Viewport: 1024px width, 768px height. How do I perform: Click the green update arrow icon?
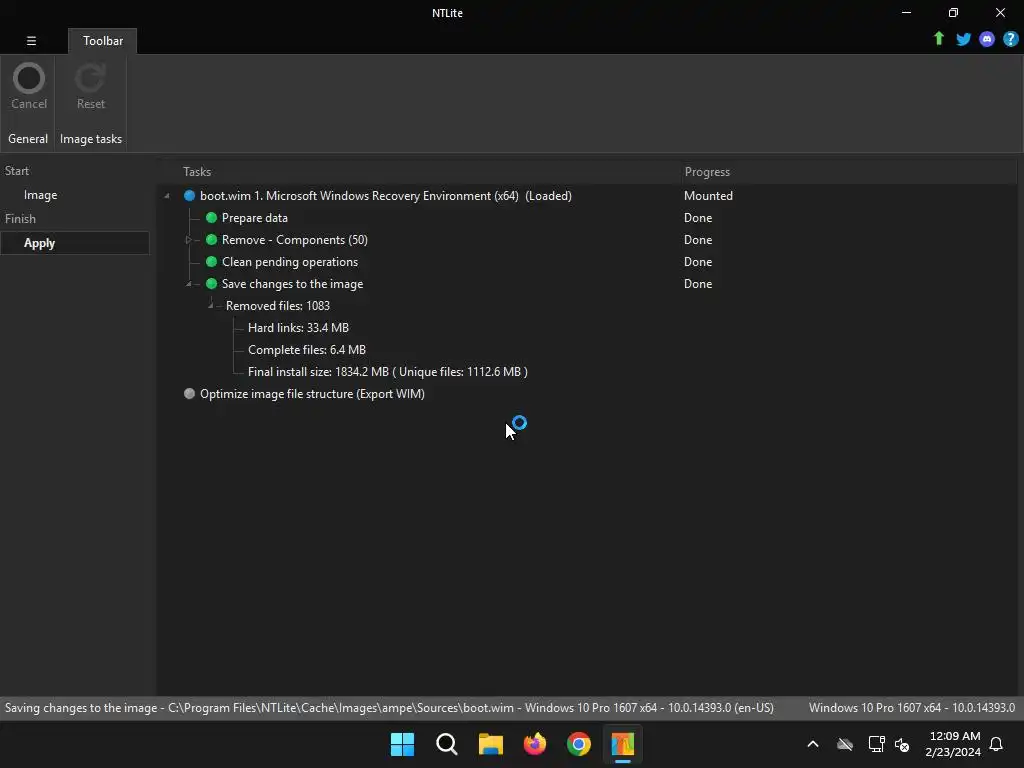pos(938,39)
